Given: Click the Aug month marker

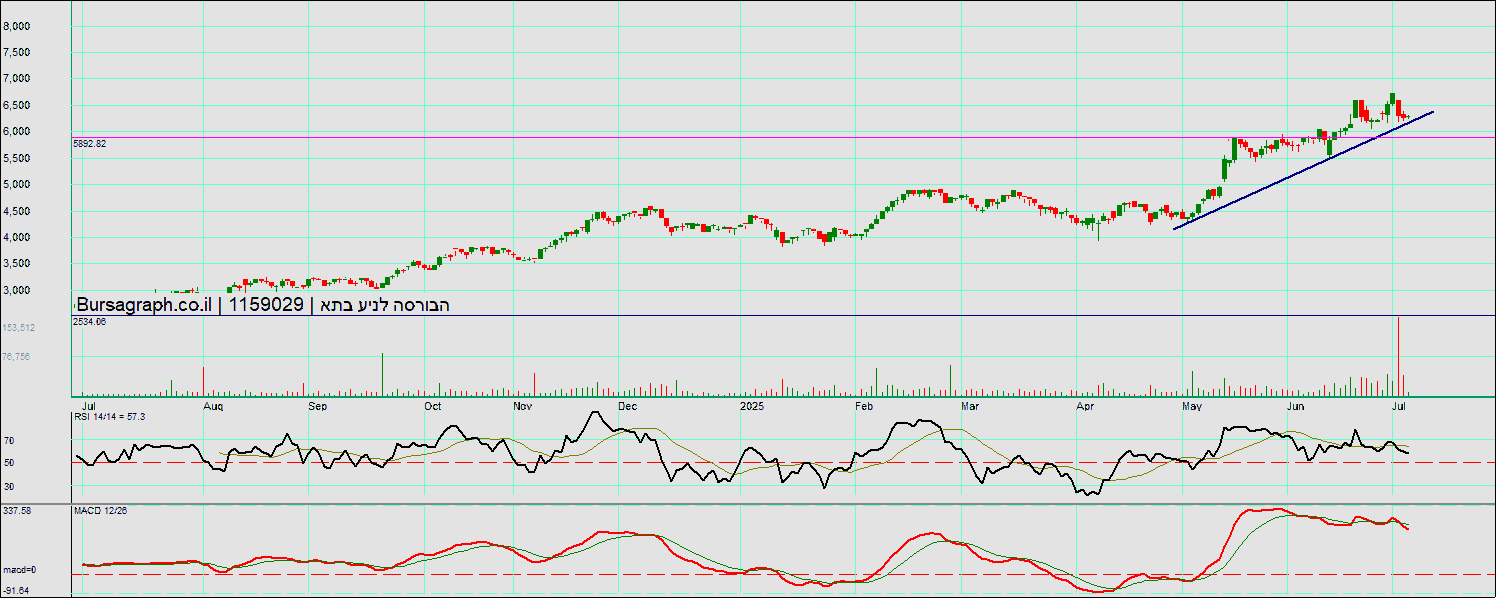Looking at the screenshot, I should coord(213,407).
